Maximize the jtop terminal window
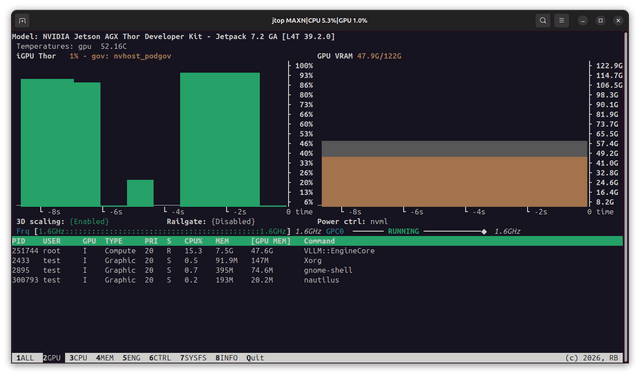 600,20
